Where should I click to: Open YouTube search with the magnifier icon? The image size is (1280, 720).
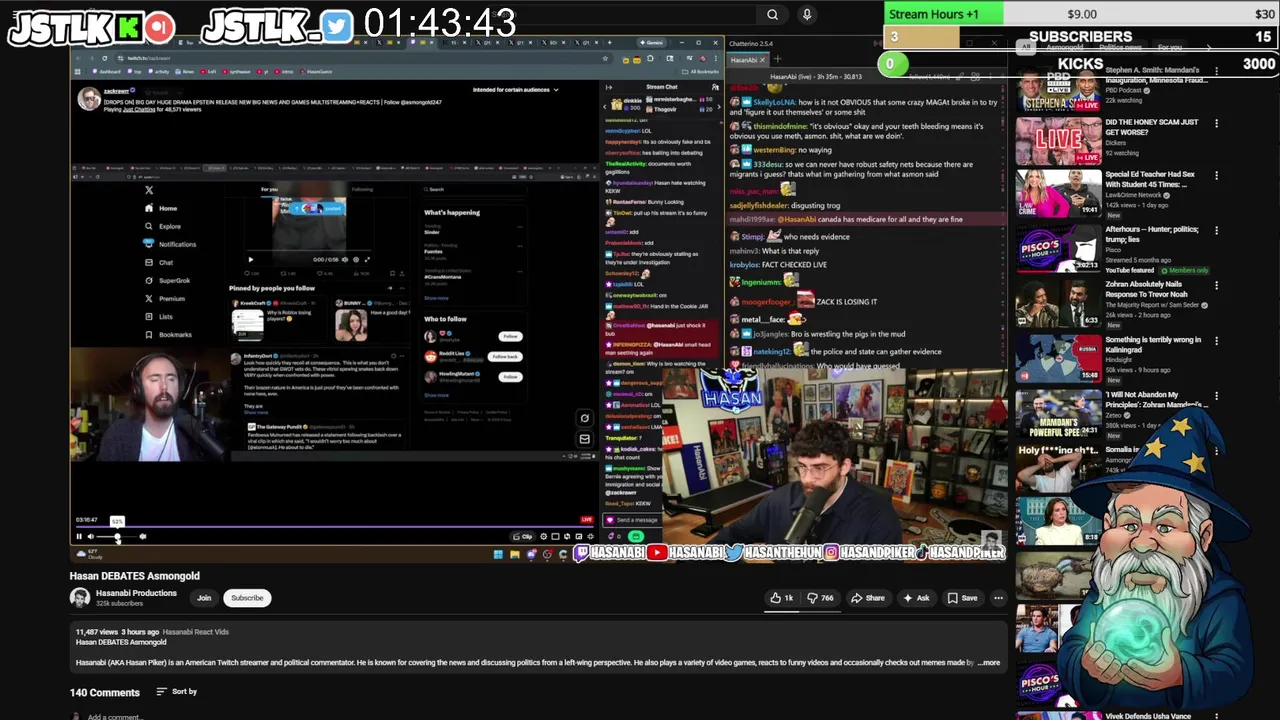tap(772, 14)
